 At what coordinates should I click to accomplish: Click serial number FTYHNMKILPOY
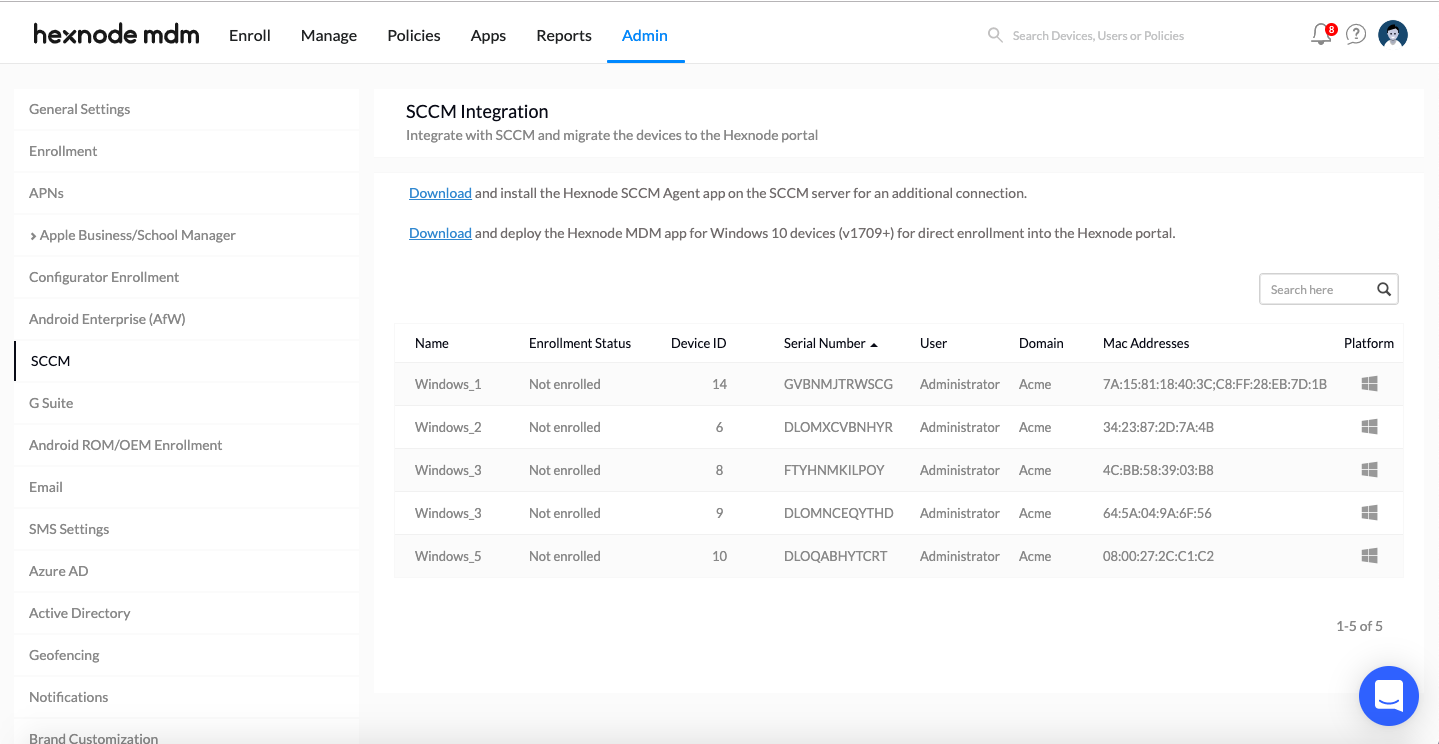point(834,470)
